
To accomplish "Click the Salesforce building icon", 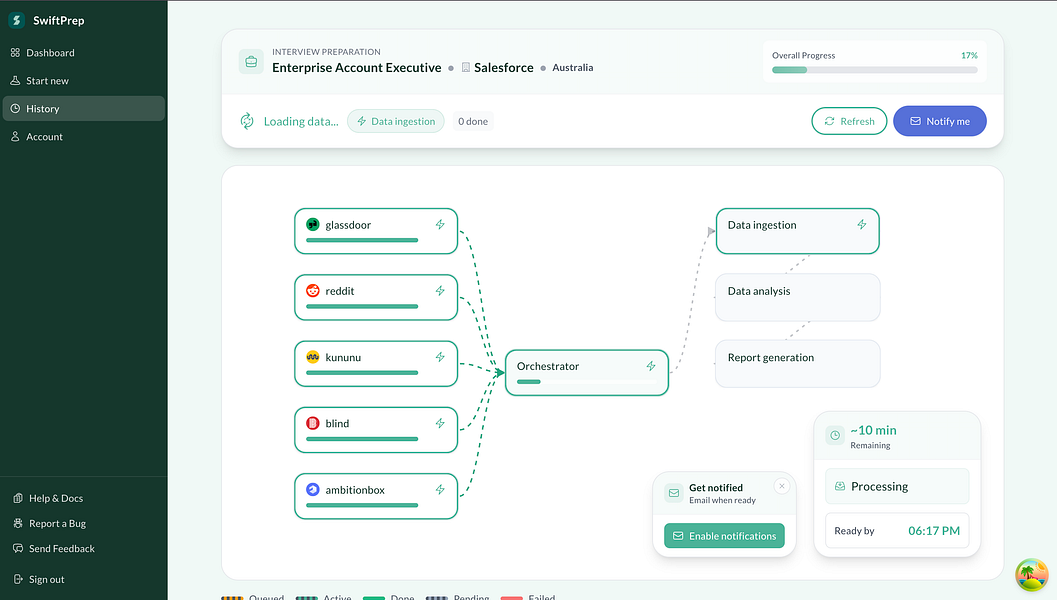I will click(466, 67).
